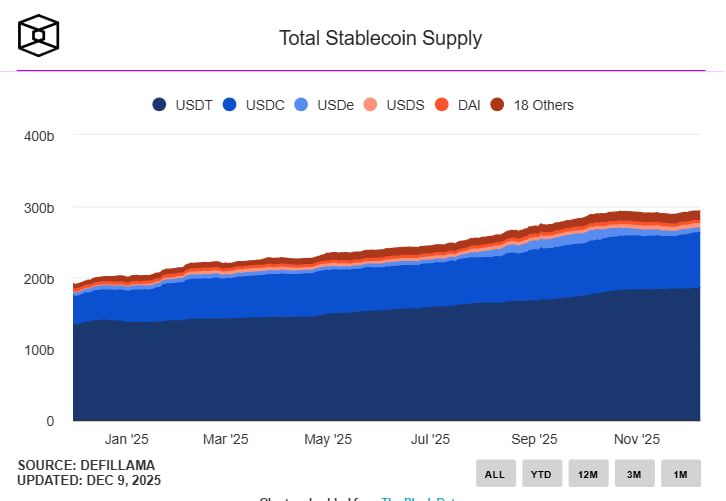This screenshot has width=726, height=501.
Task: Click the USDS legend color dot
Action: point(370,104)
